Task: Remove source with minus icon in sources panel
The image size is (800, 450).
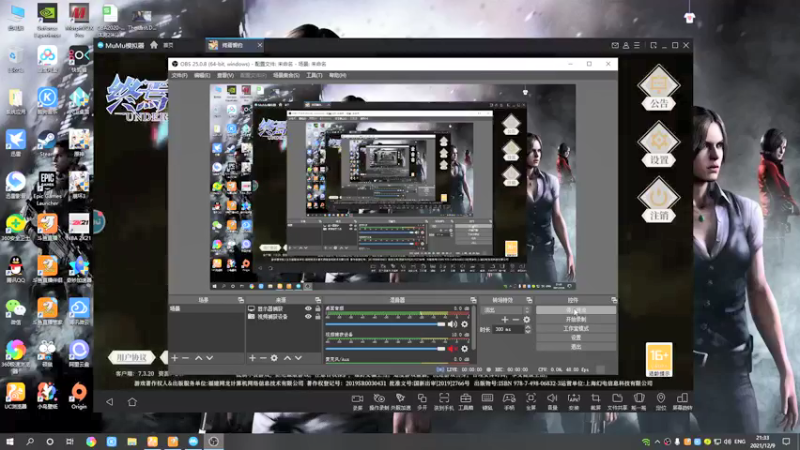Action: click(x=263, y=358)
